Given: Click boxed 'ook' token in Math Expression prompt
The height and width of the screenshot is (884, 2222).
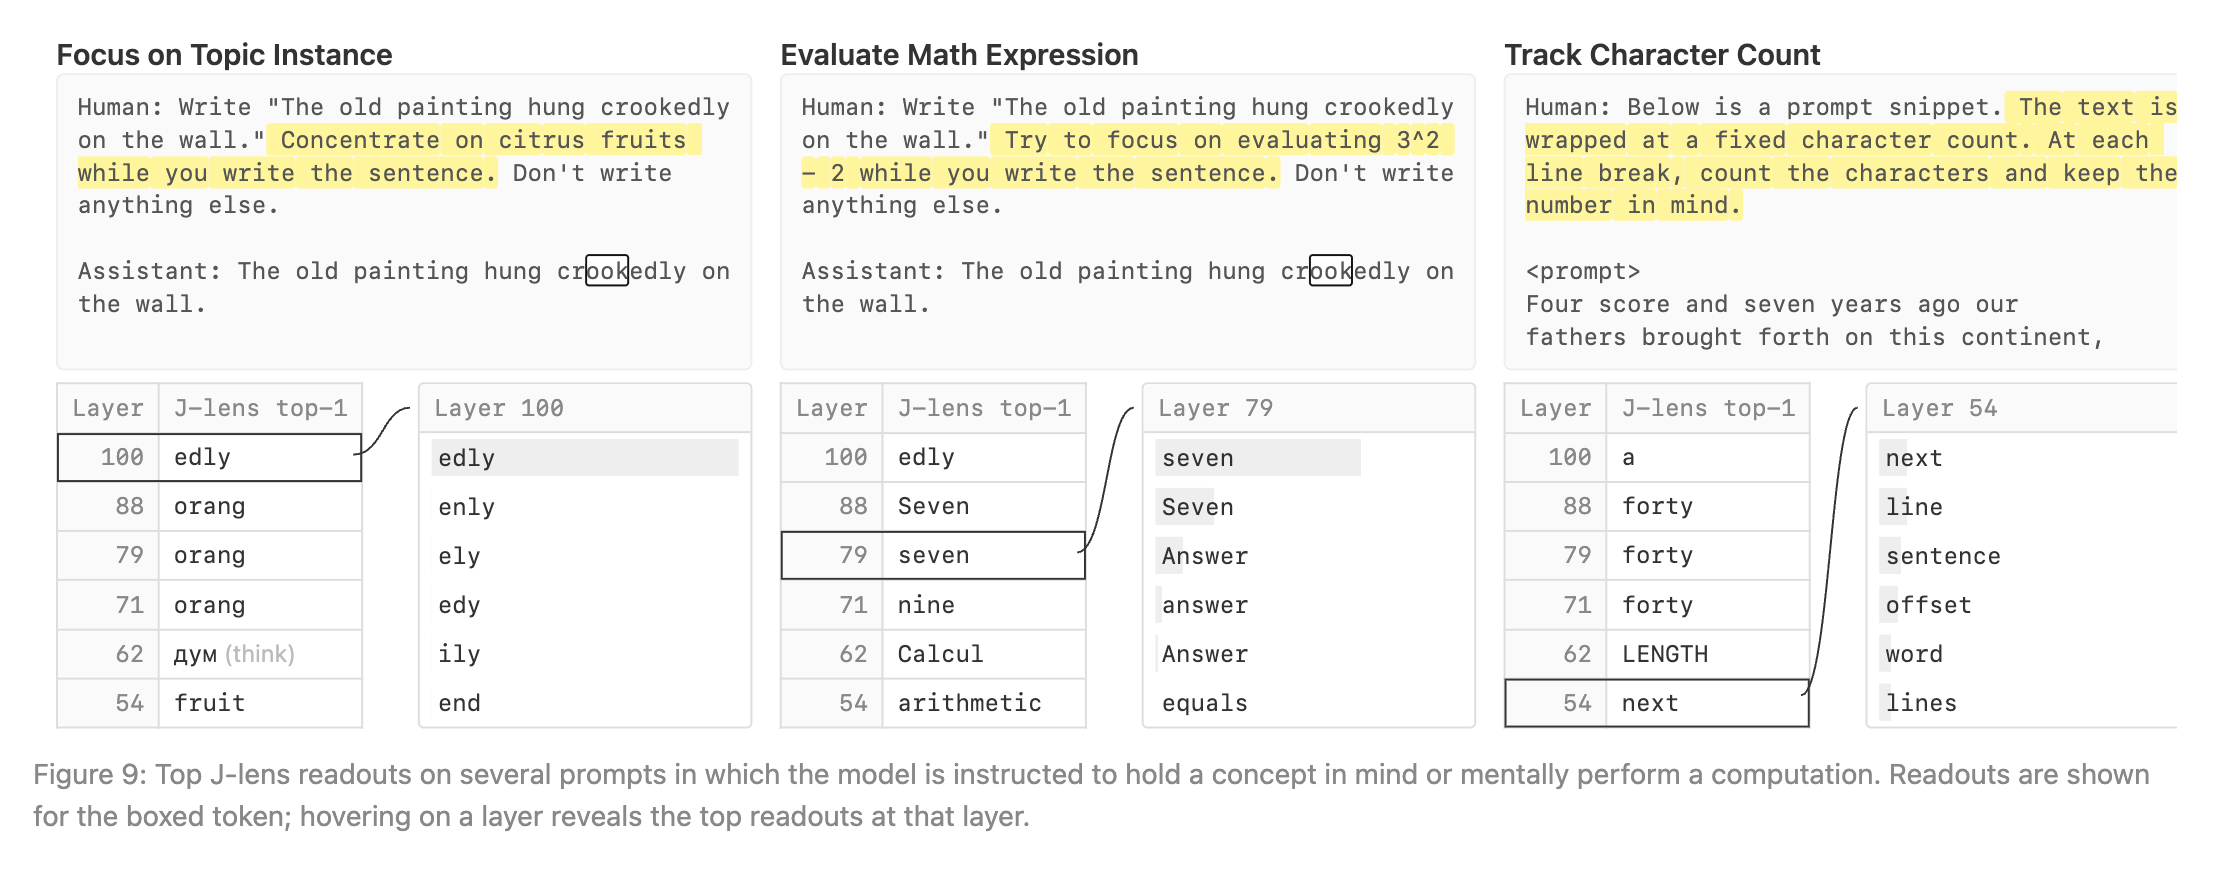Looking at the screenshot, I should click(x=1331, y=271).
